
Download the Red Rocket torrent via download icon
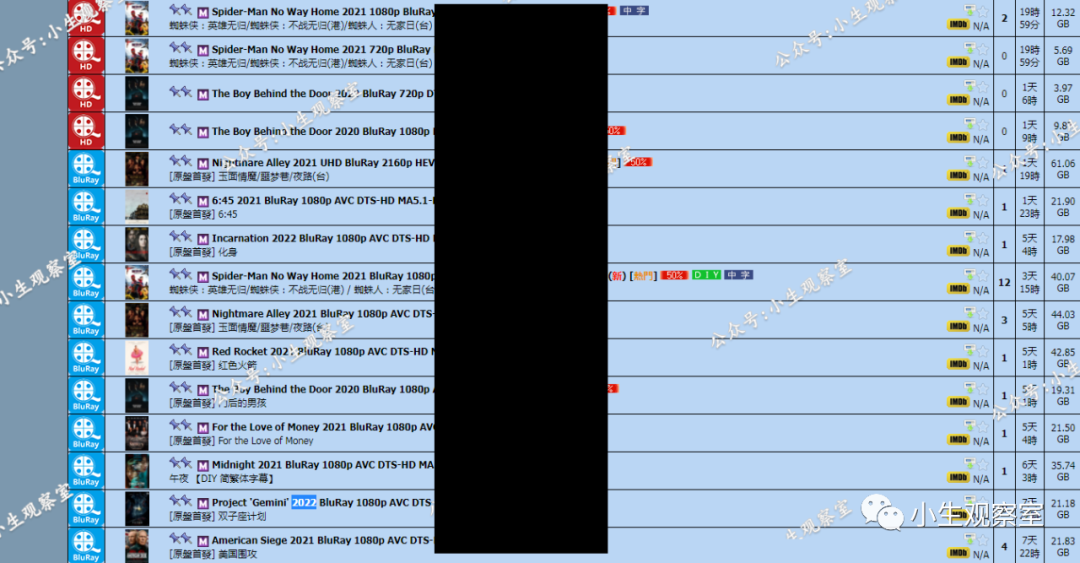point(970,350)
